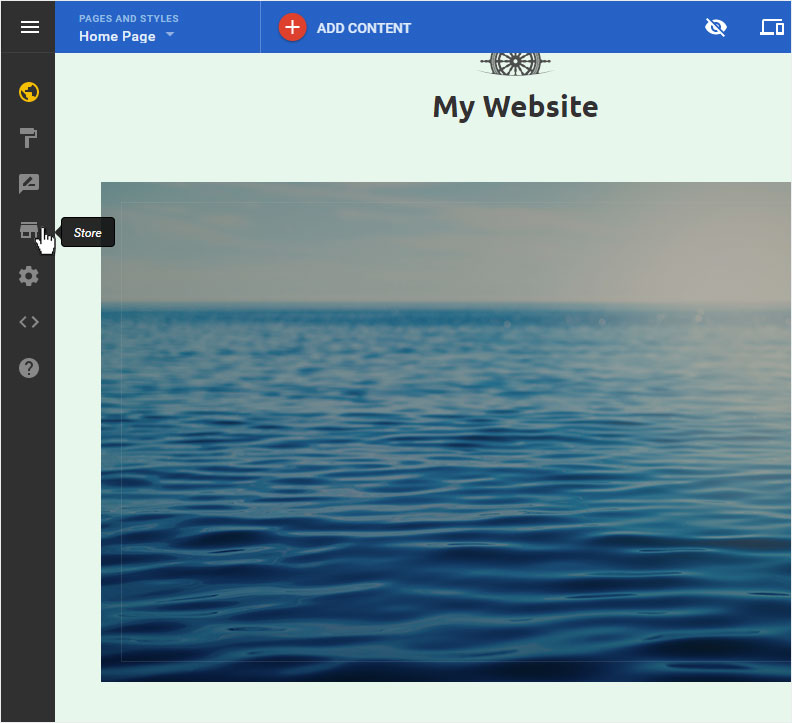The height and width of the screenshot is (723, 792).
Task: Select the My Website title text
Action: [515, 107]
